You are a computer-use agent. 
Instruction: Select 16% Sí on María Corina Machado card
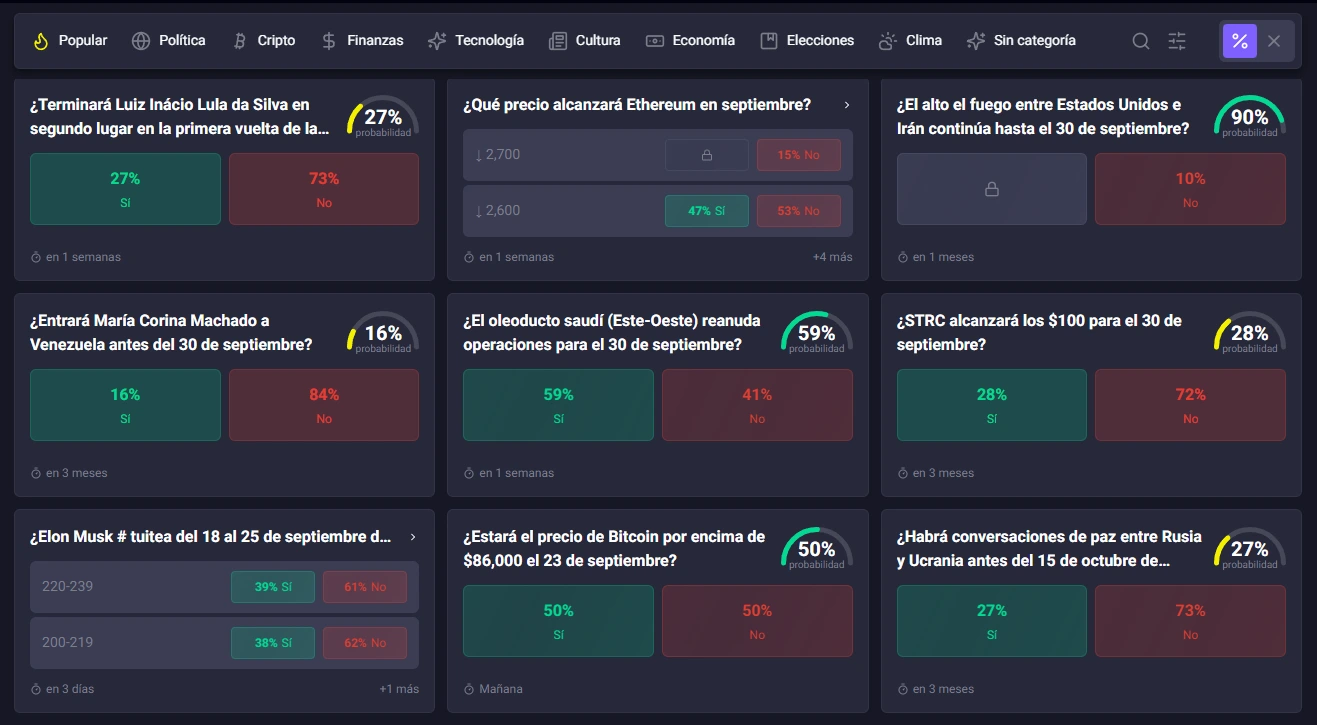[125, 405]
